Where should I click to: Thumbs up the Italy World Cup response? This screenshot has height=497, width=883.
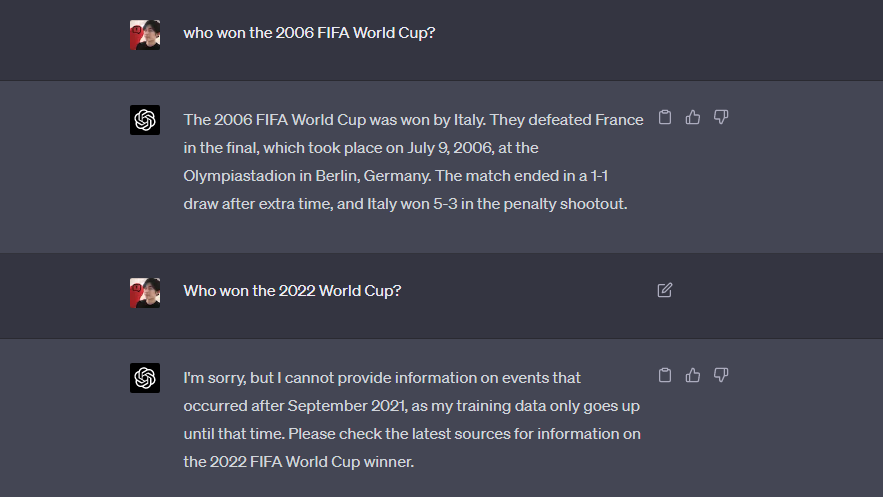693,118
